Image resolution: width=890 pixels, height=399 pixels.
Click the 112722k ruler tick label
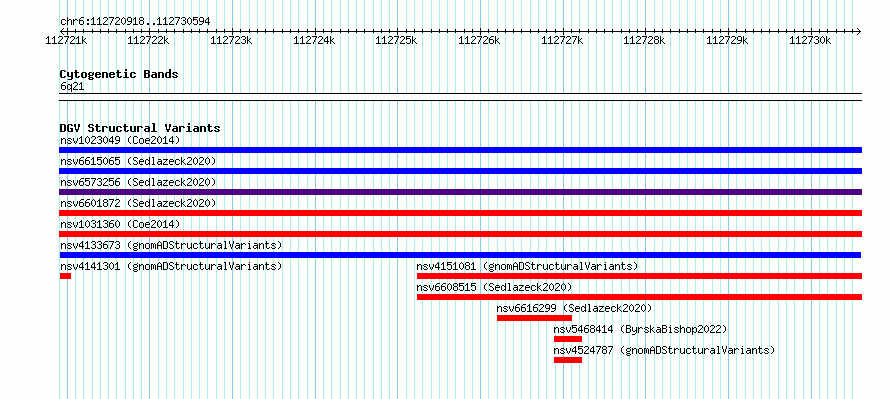pos(148,40)
